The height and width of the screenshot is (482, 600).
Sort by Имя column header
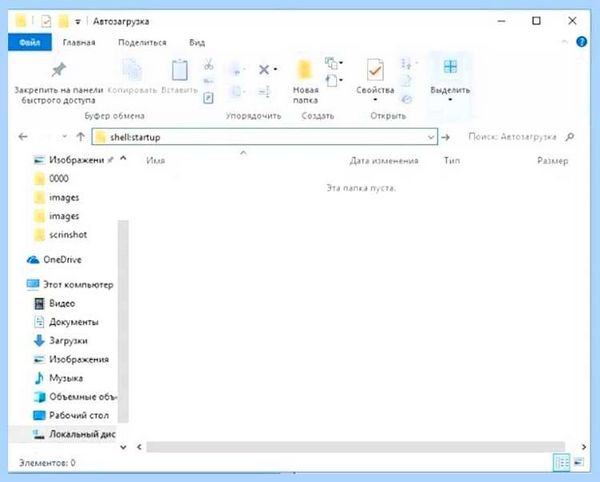[x=155, y=161]
